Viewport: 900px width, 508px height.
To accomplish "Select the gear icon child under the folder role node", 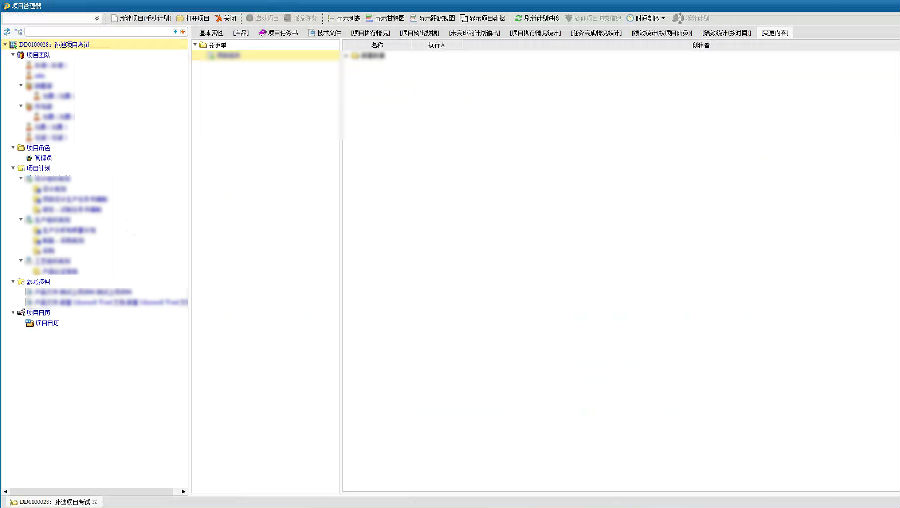I will 39,158.
